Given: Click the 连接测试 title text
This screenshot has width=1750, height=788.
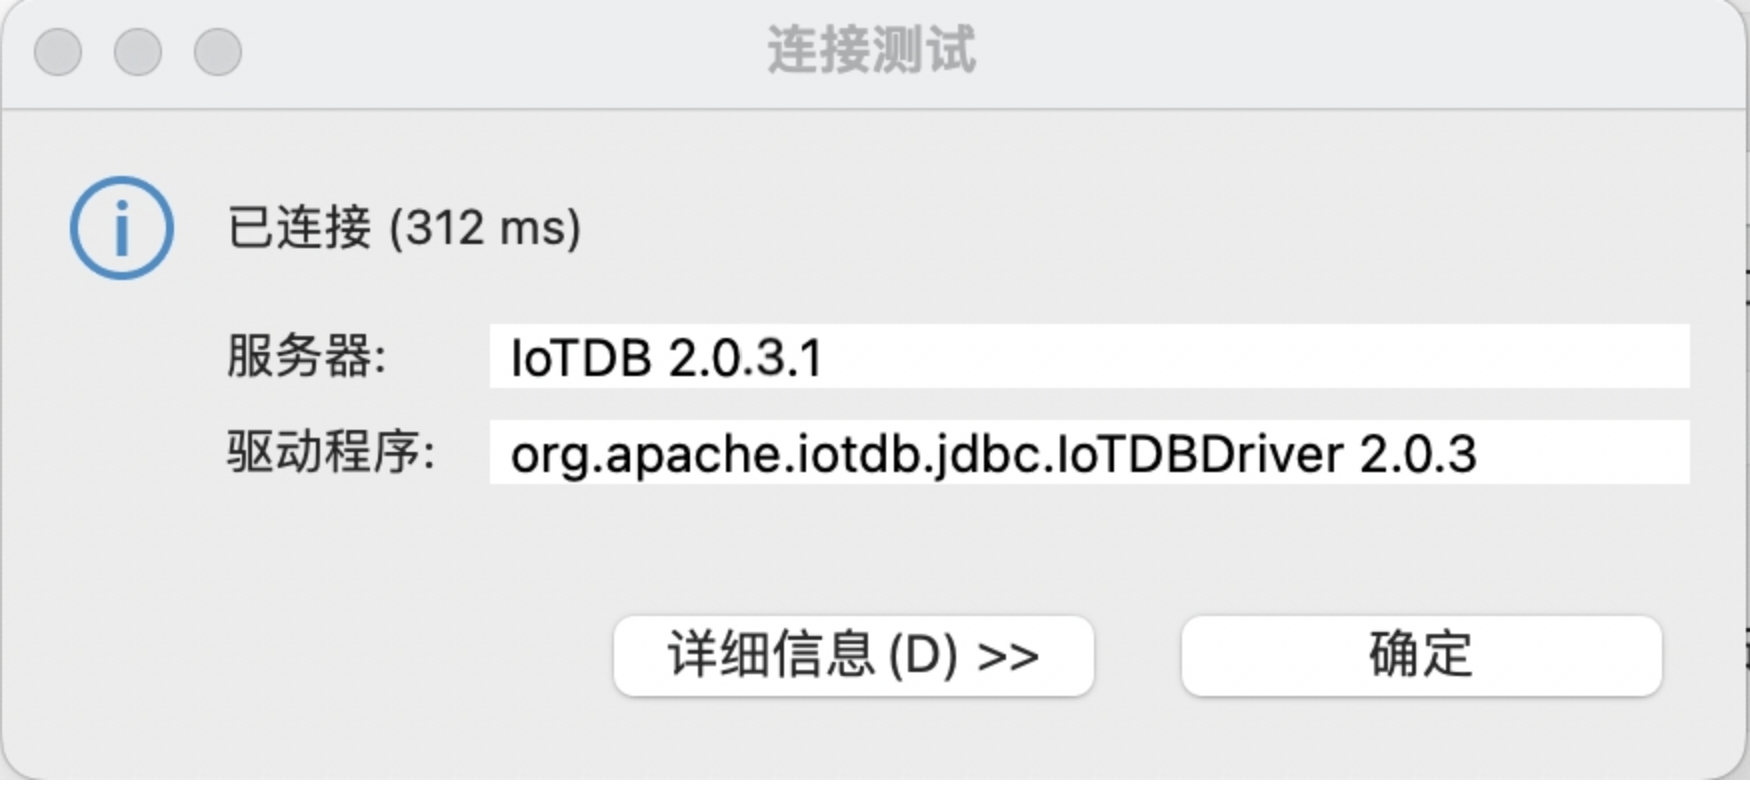Looking at the screenshot, I should coord(871,50).
